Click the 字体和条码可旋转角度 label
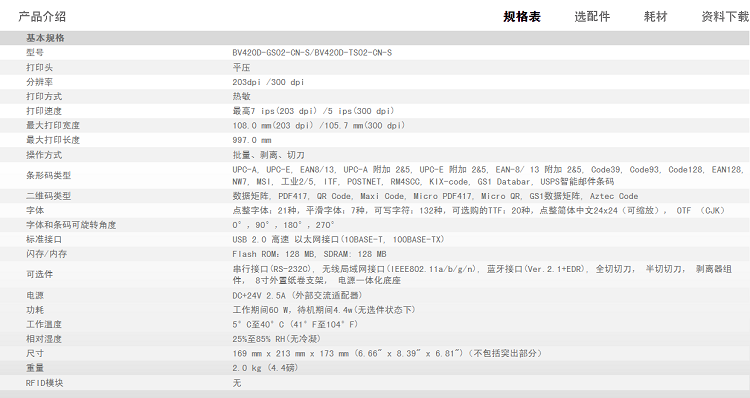 71,225
